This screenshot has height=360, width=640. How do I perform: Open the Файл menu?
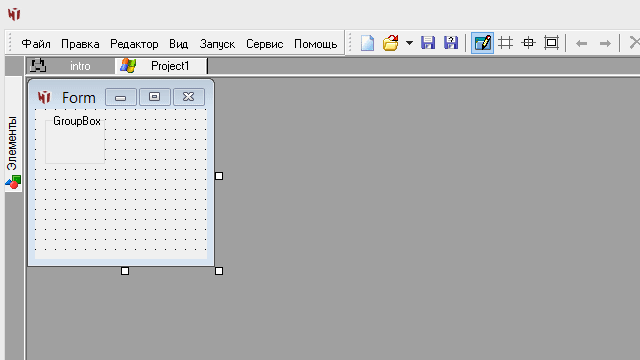point(36,43)
